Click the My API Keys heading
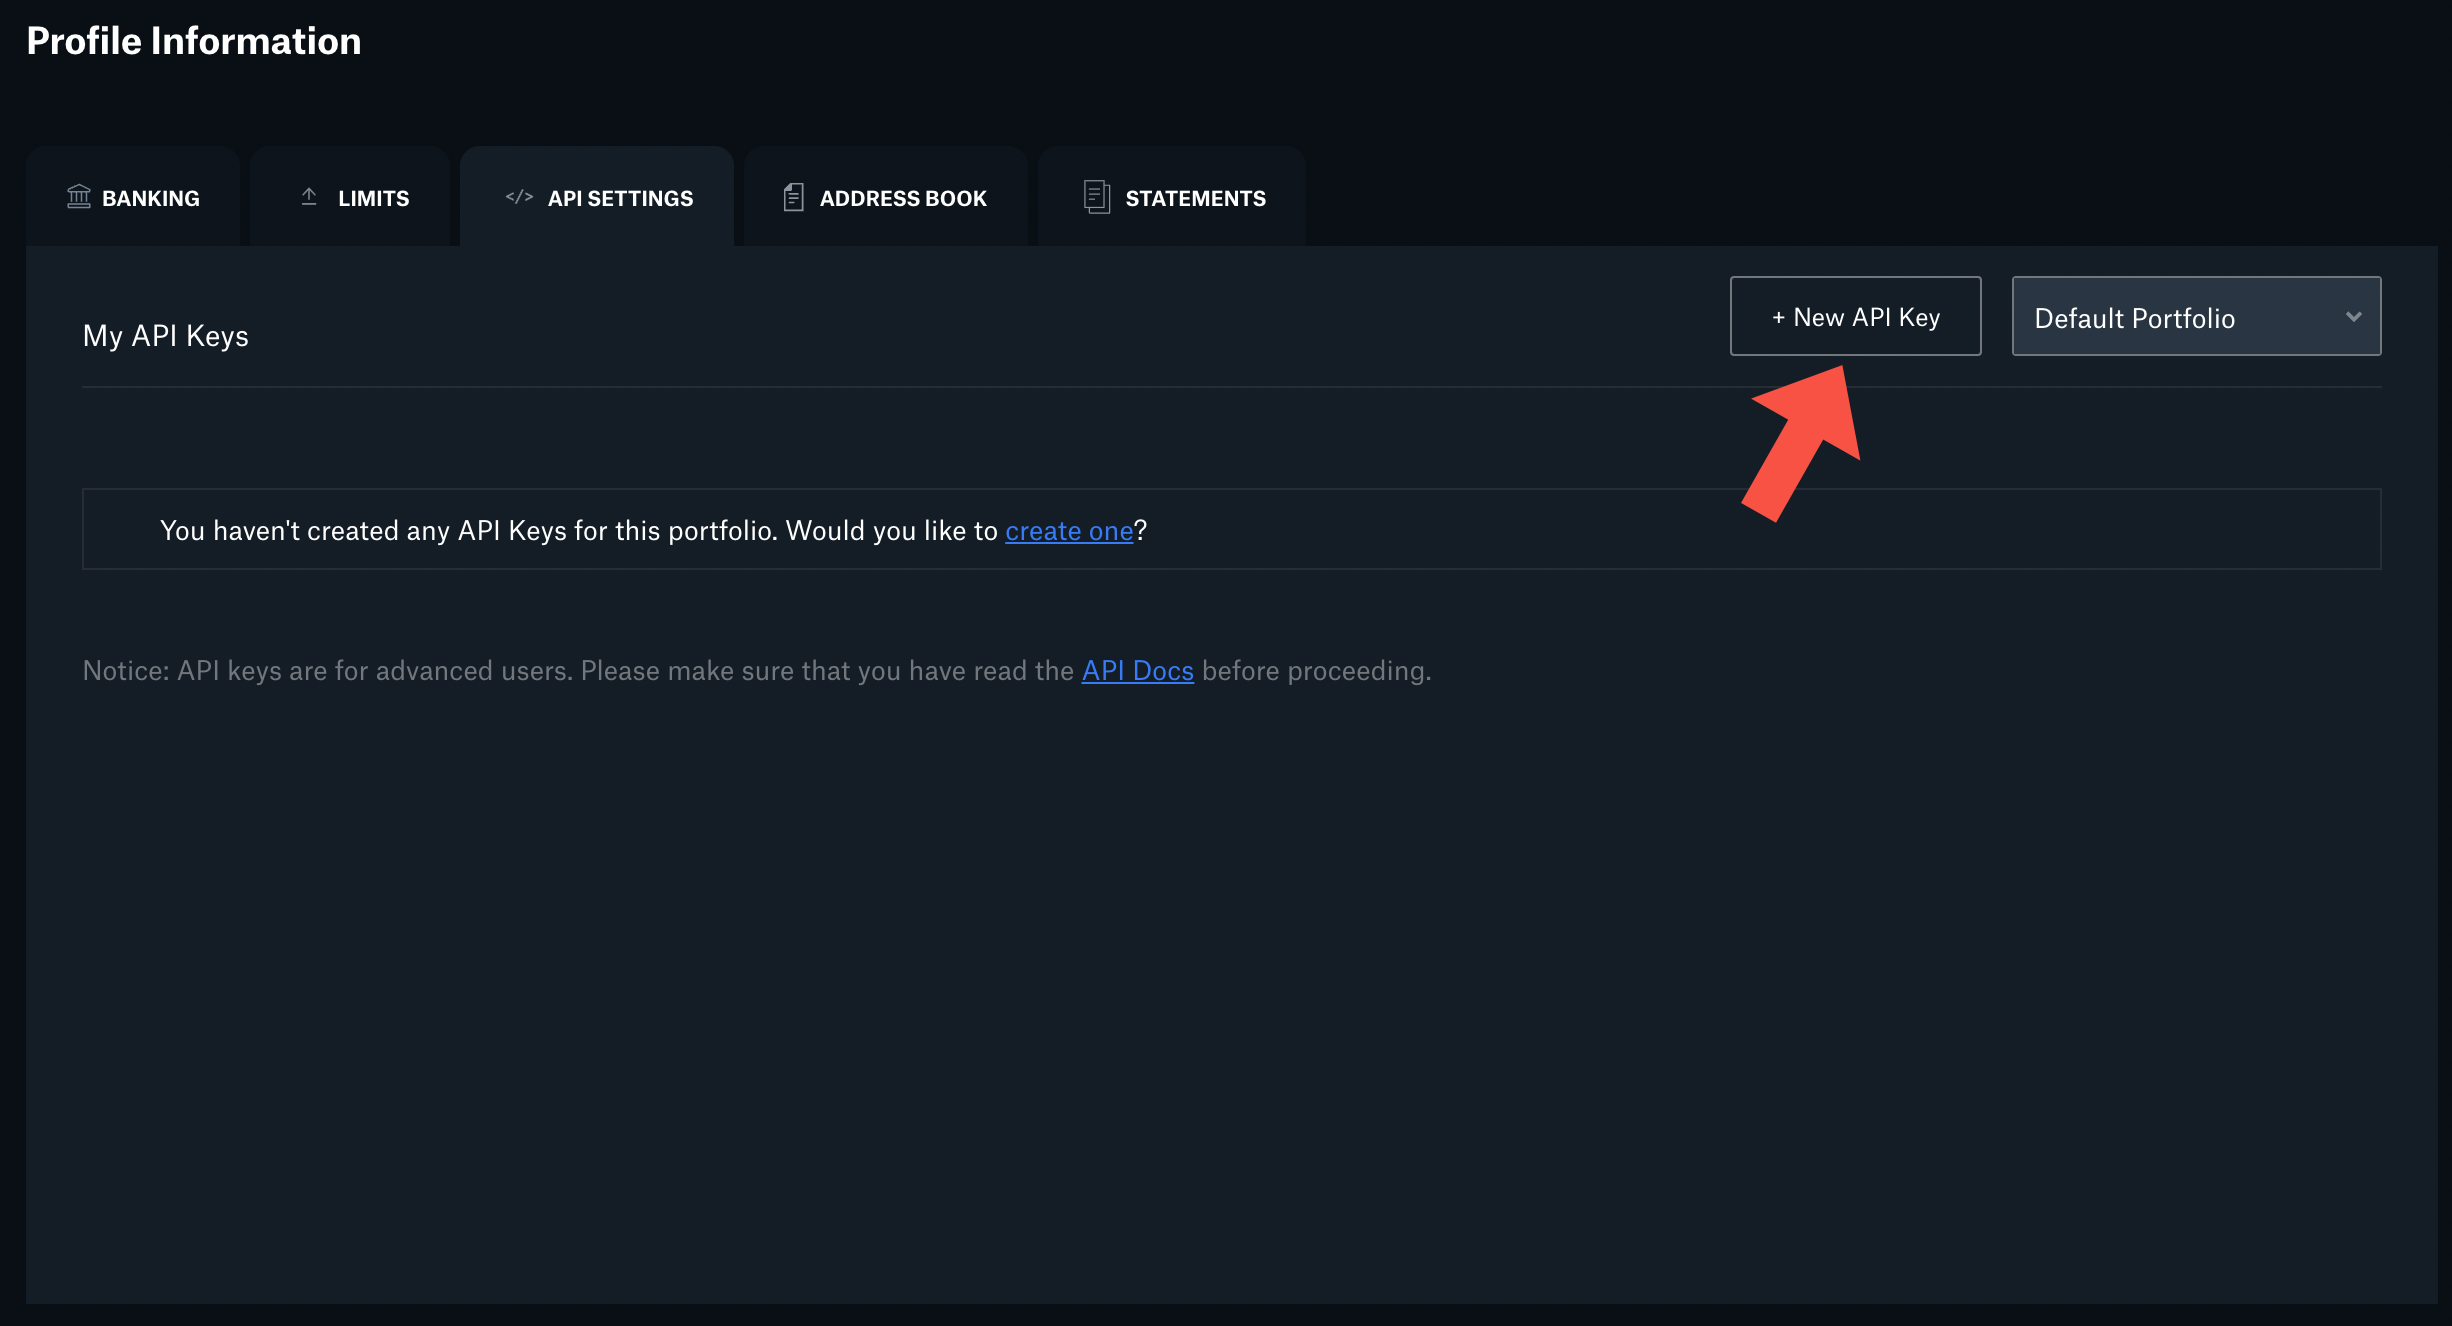 [165, 336]
